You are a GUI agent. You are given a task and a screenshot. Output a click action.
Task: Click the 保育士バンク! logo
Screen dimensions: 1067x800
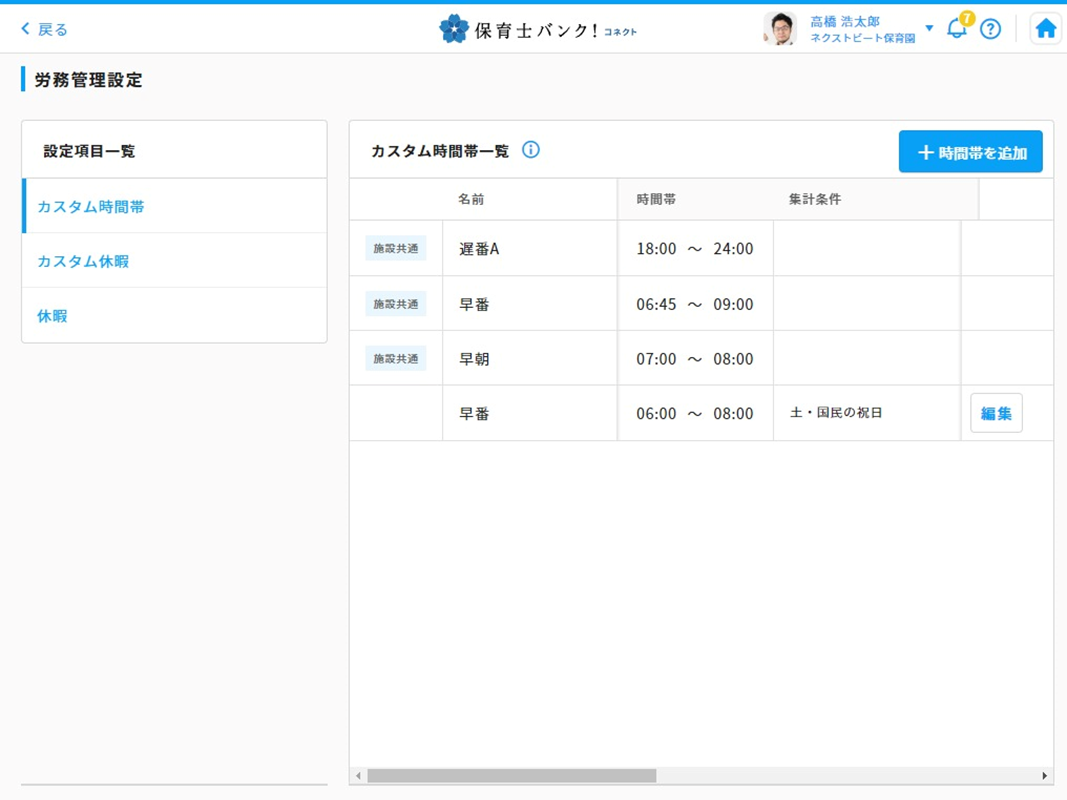[538, 29]
